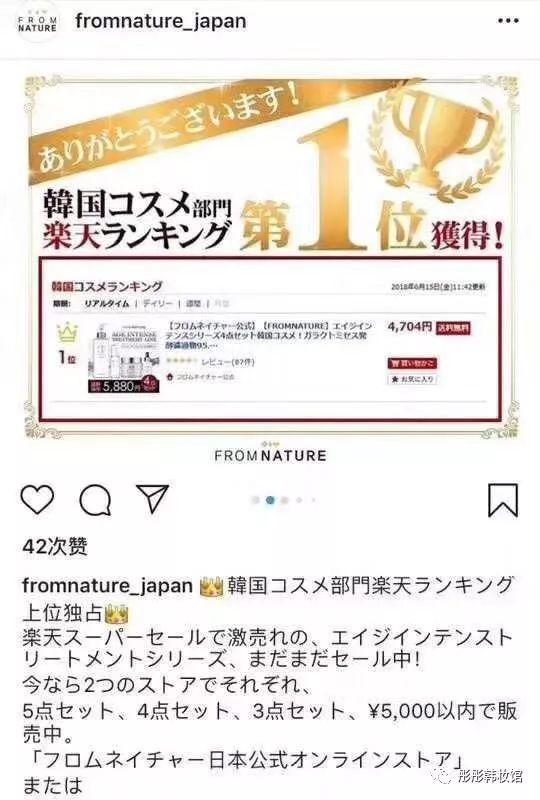Image resolution: width=540 pixels, height=800 pixels.
Task: Jump to the third carousel dot
Action: 285,500
